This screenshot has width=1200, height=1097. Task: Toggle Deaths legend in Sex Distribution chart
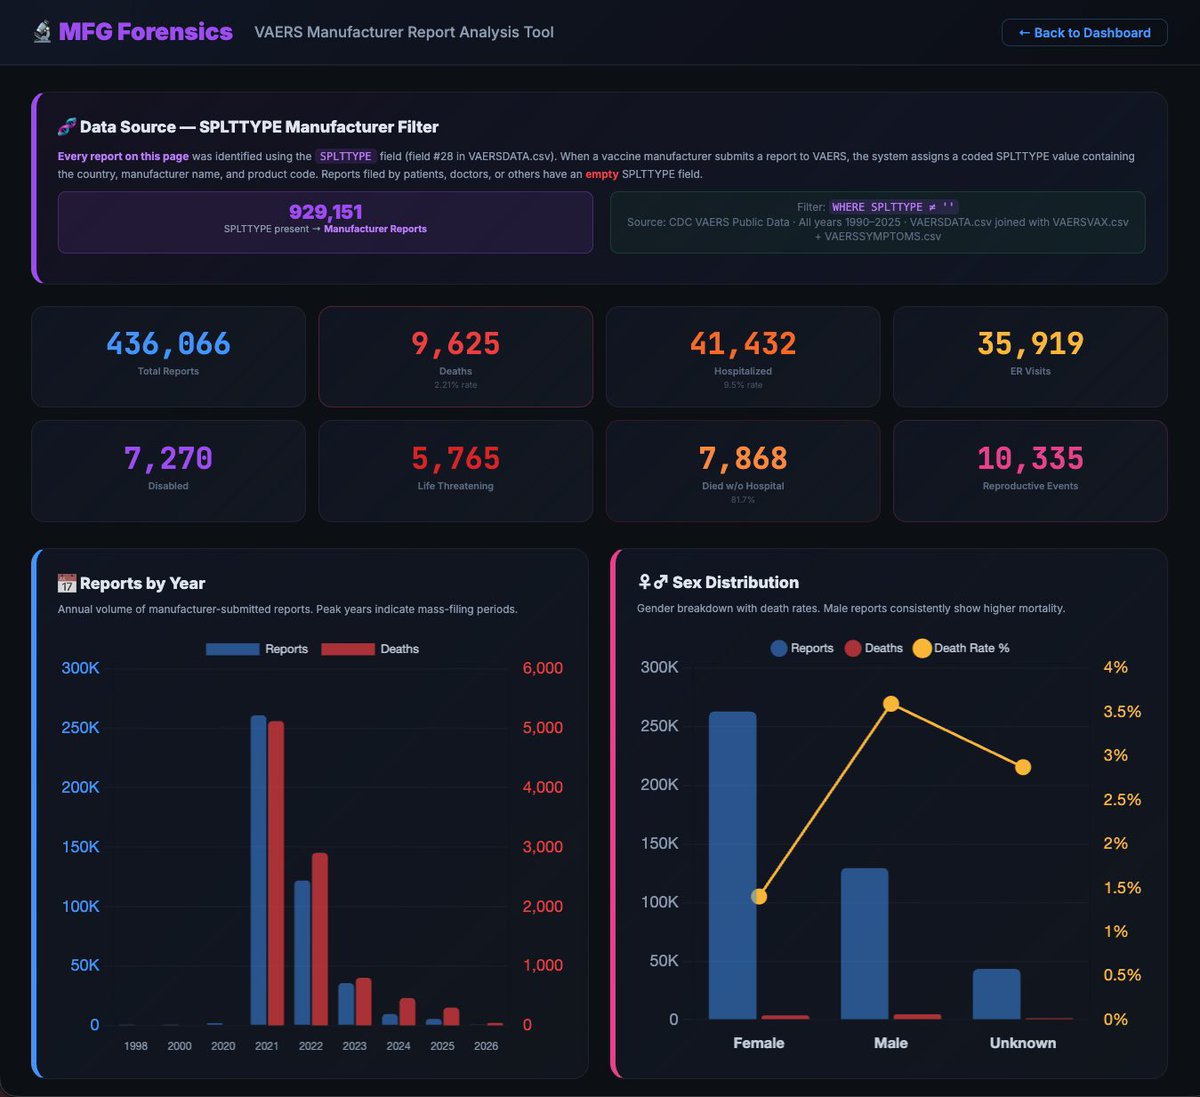873,648
